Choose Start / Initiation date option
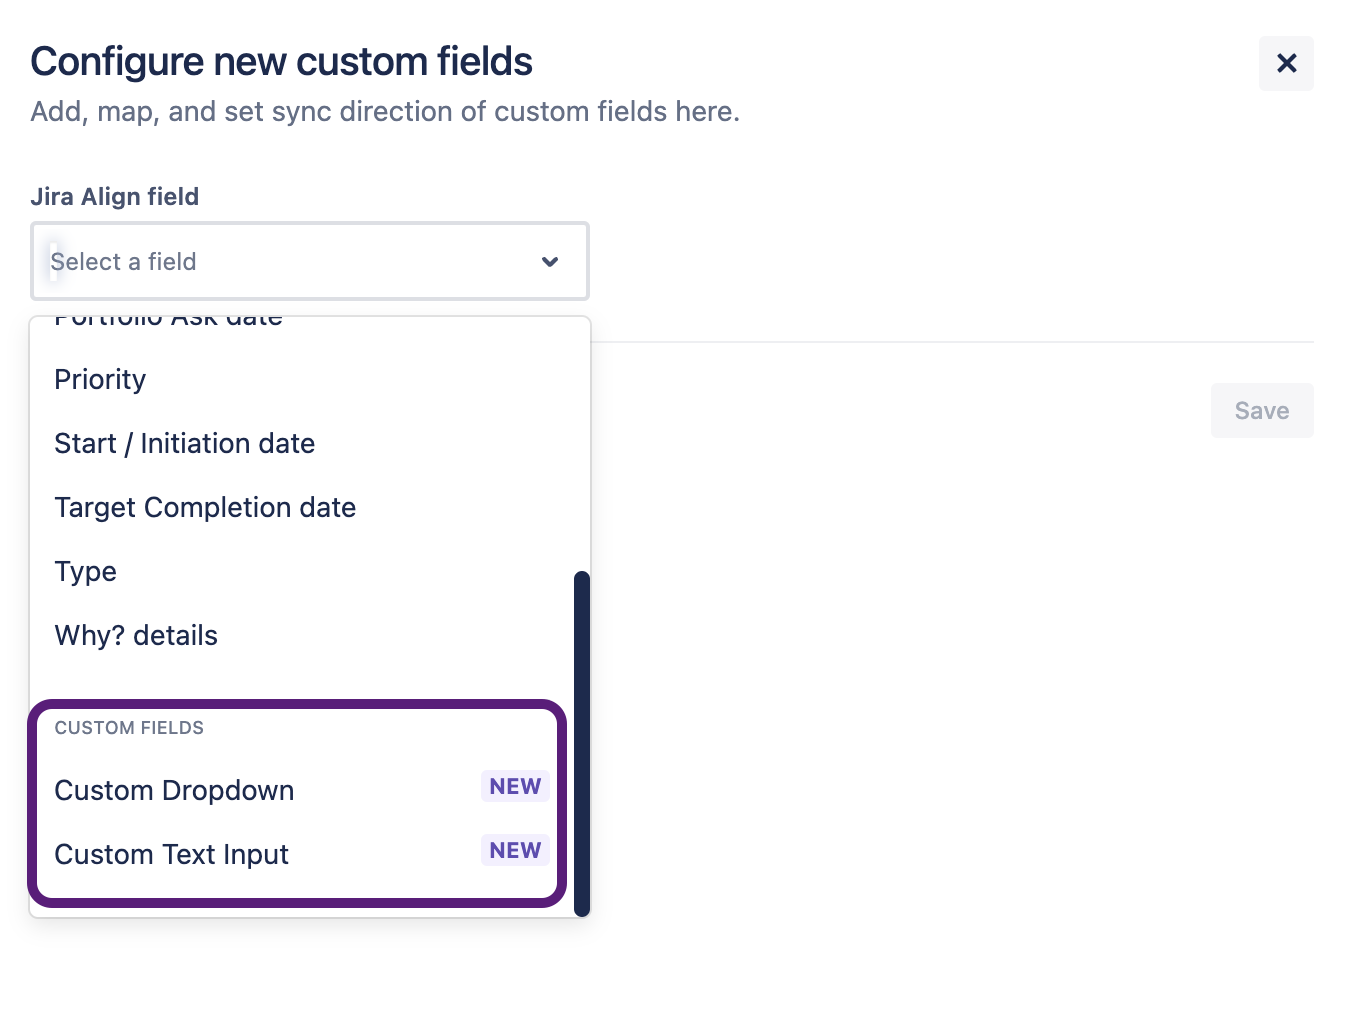 pyautogui.click(x=184, y=443)
